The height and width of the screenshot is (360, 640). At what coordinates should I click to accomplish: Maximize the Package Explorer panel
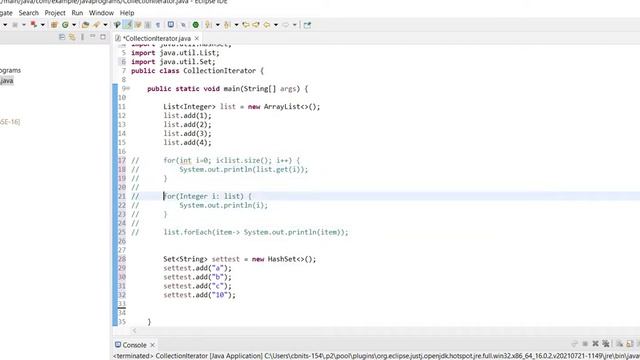[x=103, y=37]
